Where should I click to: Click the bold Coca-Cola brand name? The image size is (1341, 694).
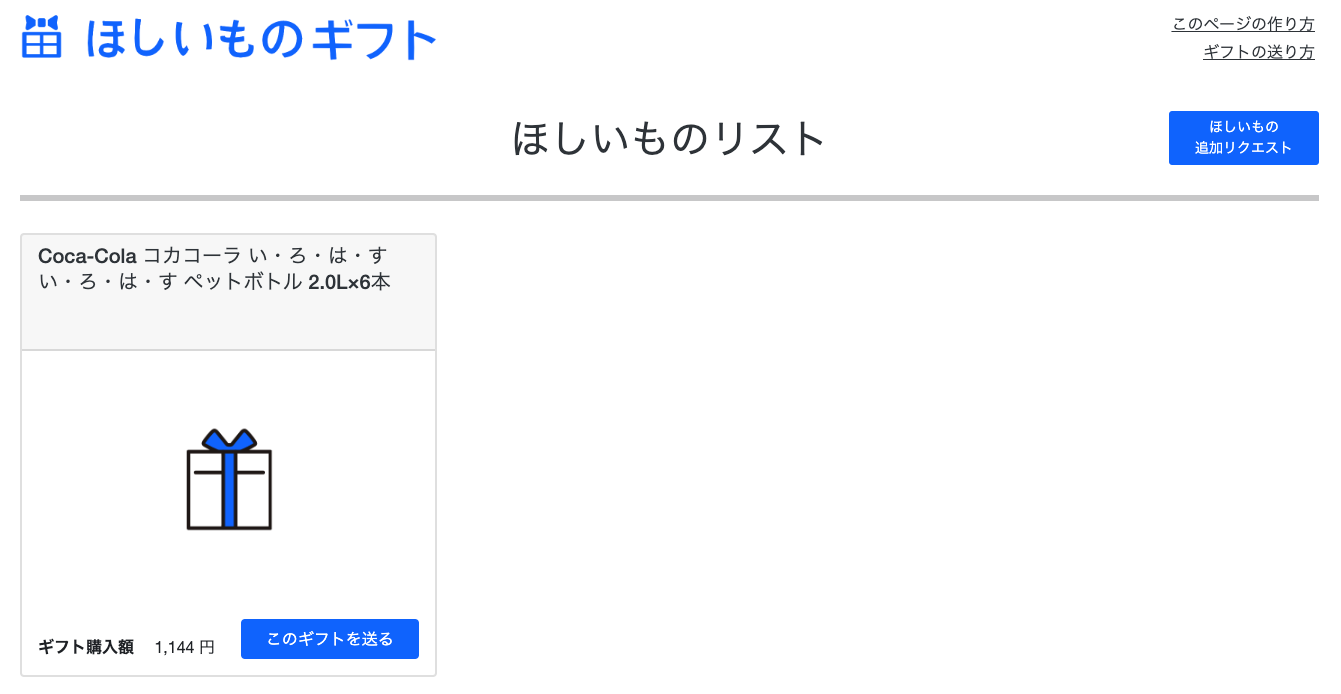(87, 256)
